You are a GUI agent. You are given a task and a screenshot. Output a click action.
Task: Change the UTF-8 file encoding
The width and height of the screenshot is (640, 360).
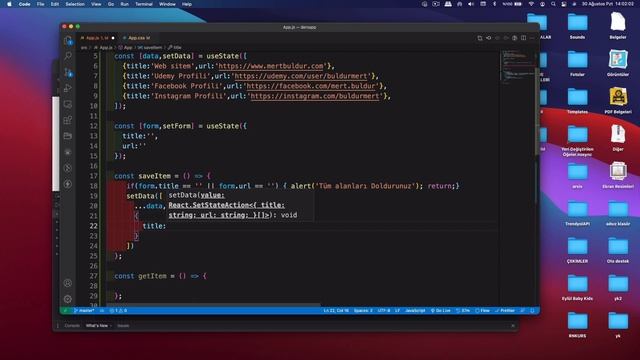(384, 311)
